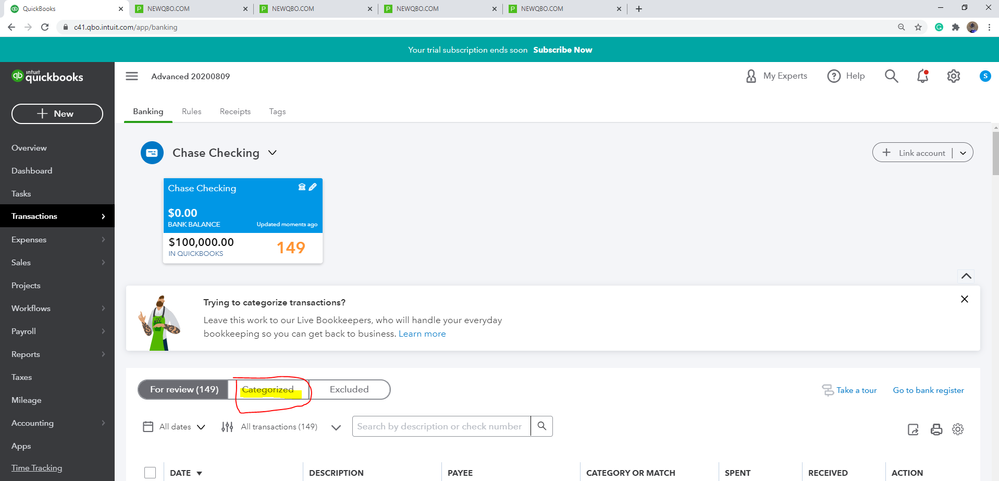Viewport: 999px width, 481px height.
Task: Switch to the Receipts tab
Action: click(x=235, y=111)
